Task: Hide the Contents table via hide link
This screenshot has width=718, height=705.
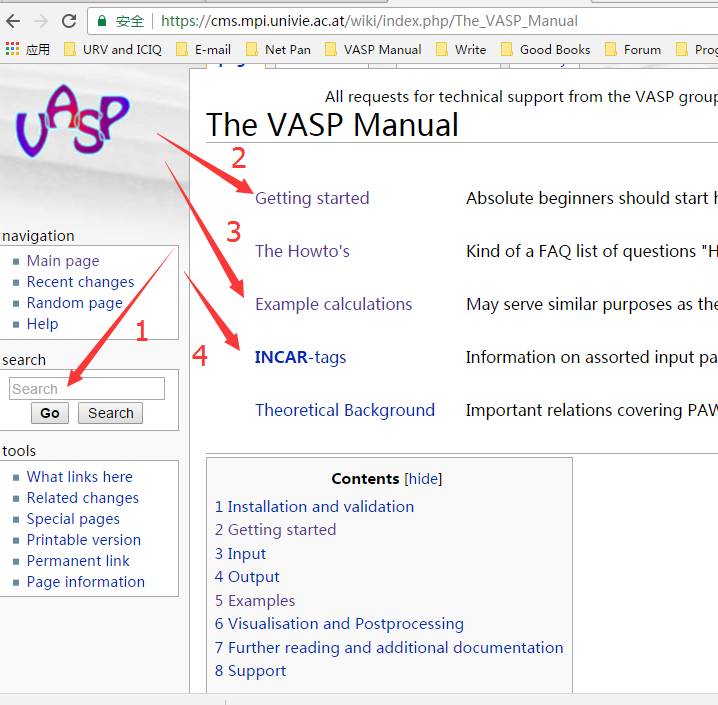Action: (423, 479)
